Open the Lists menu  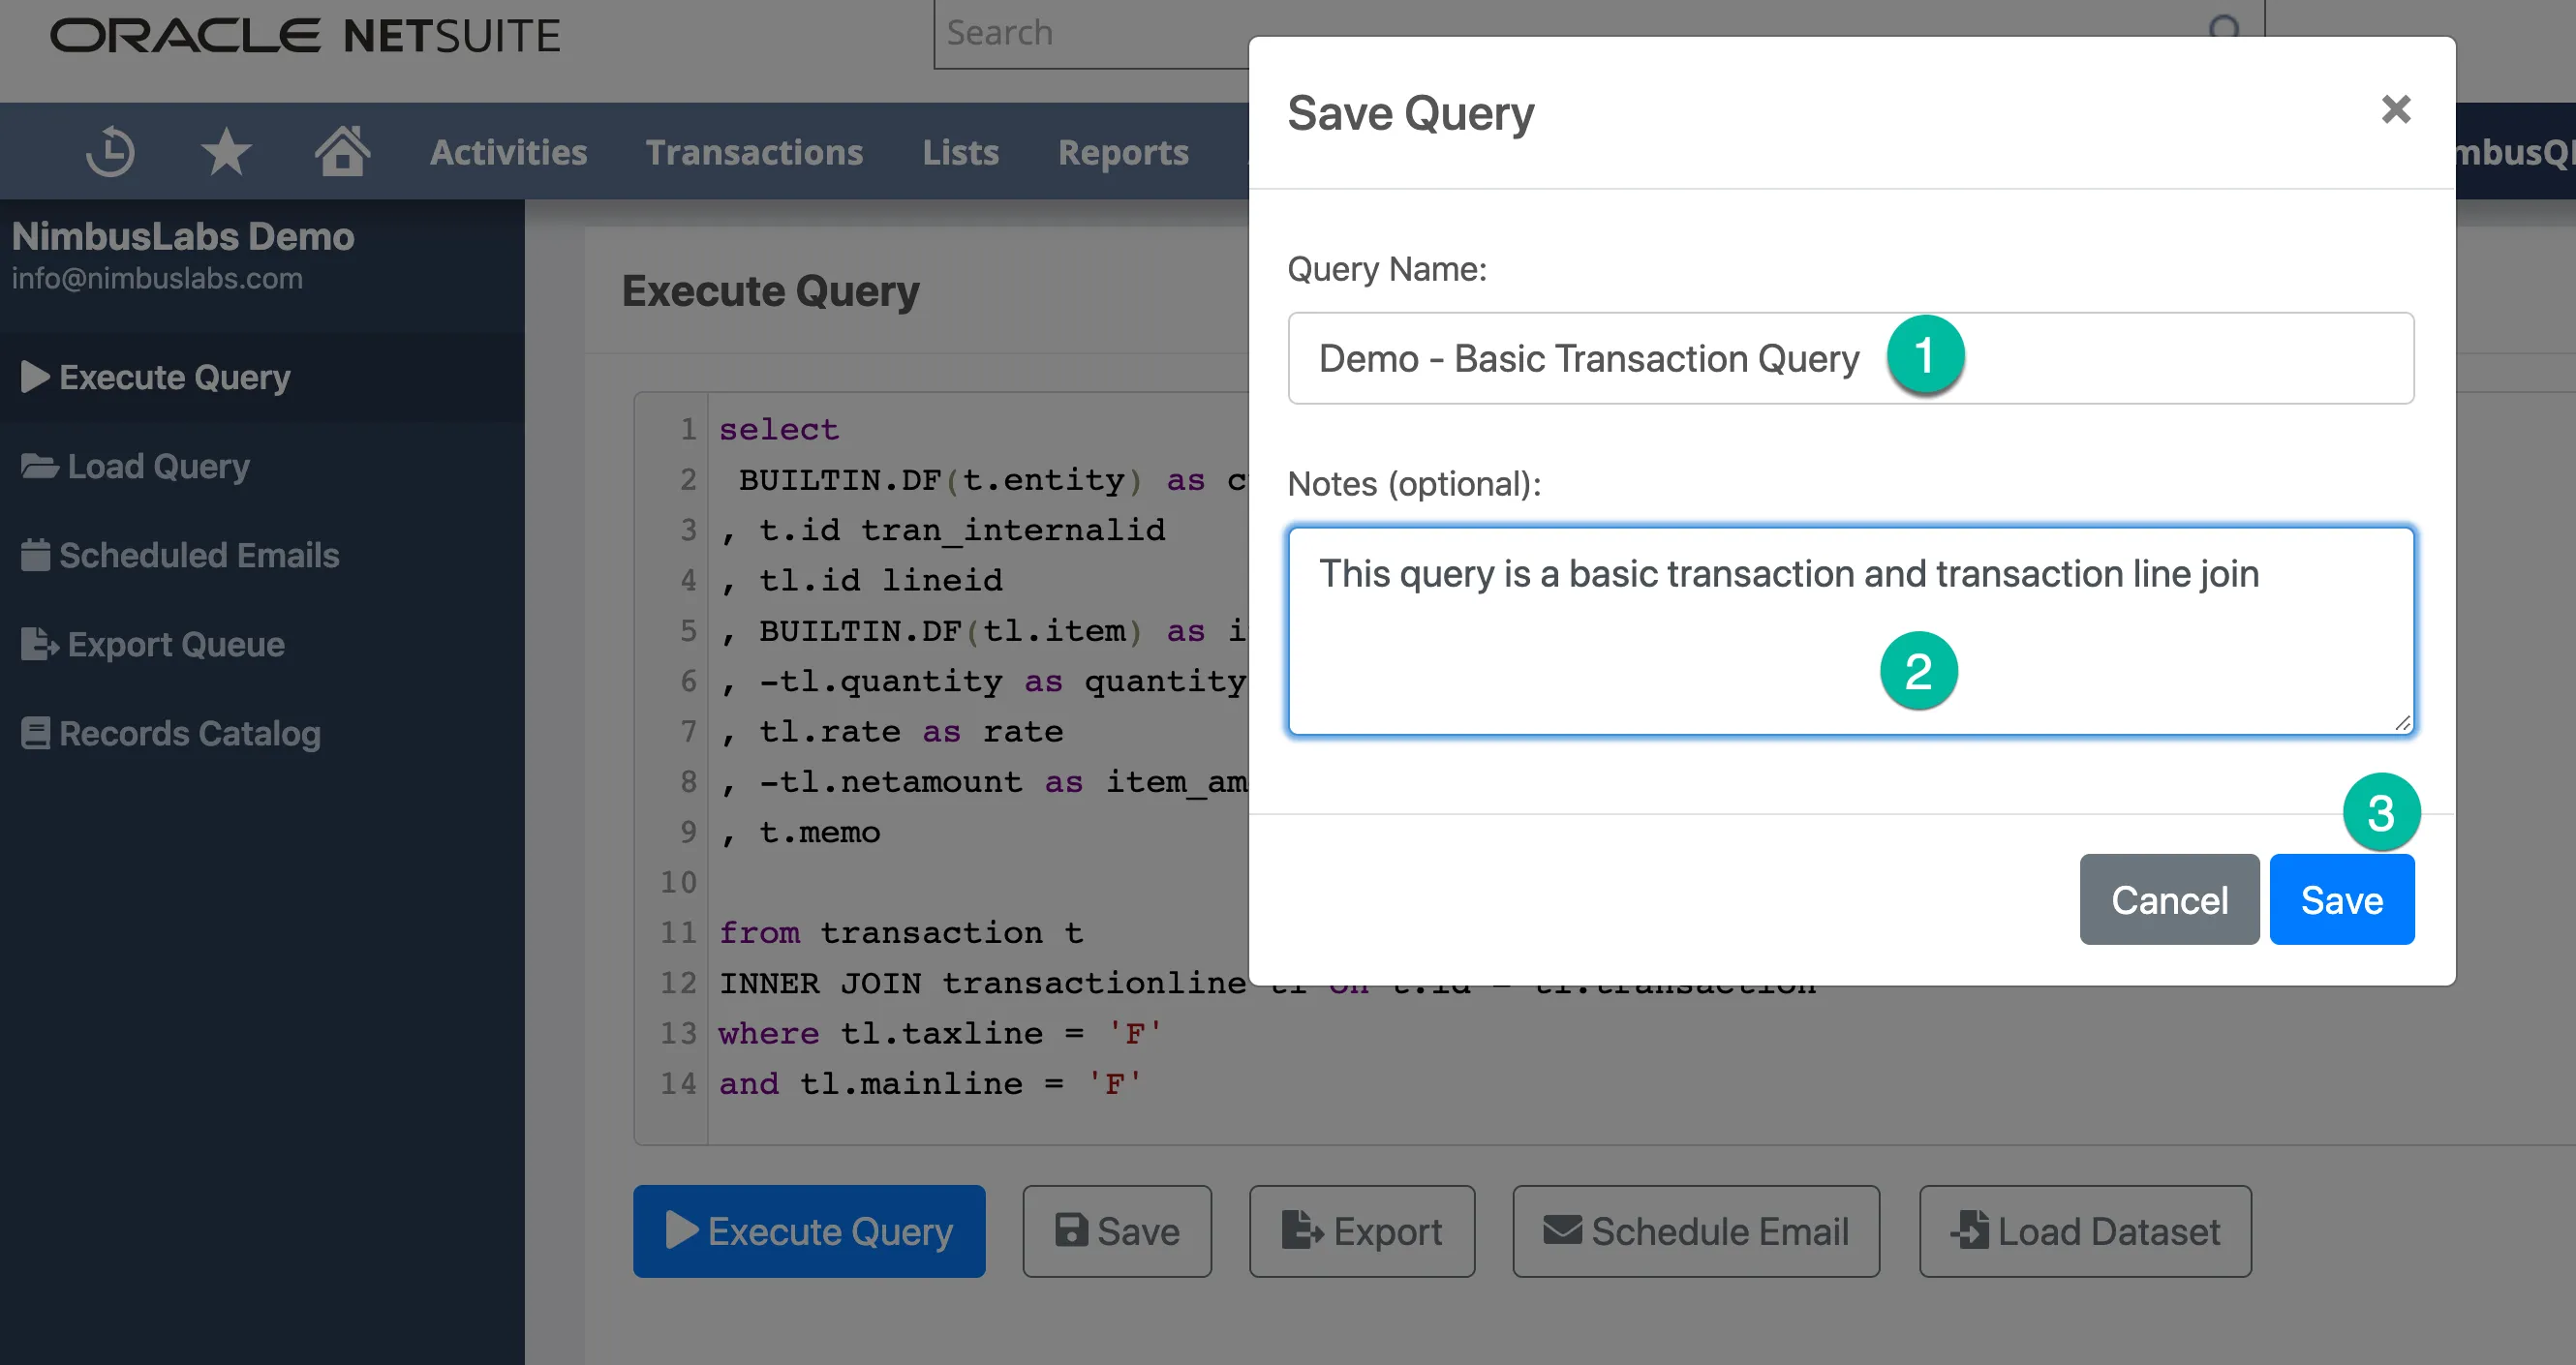click(x=960, y=152)
